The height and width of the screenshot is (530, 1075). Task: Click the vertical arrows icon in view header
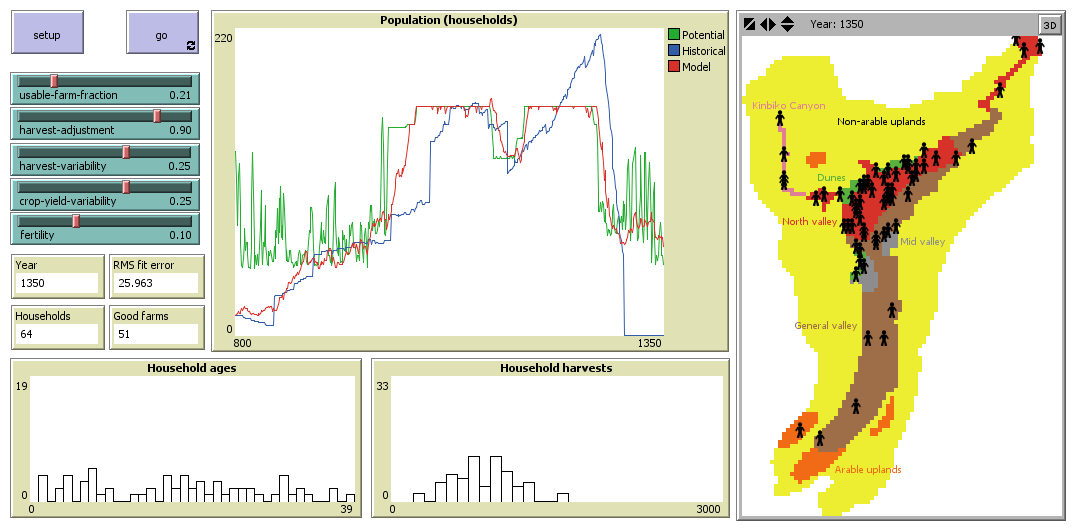[787, 24]
